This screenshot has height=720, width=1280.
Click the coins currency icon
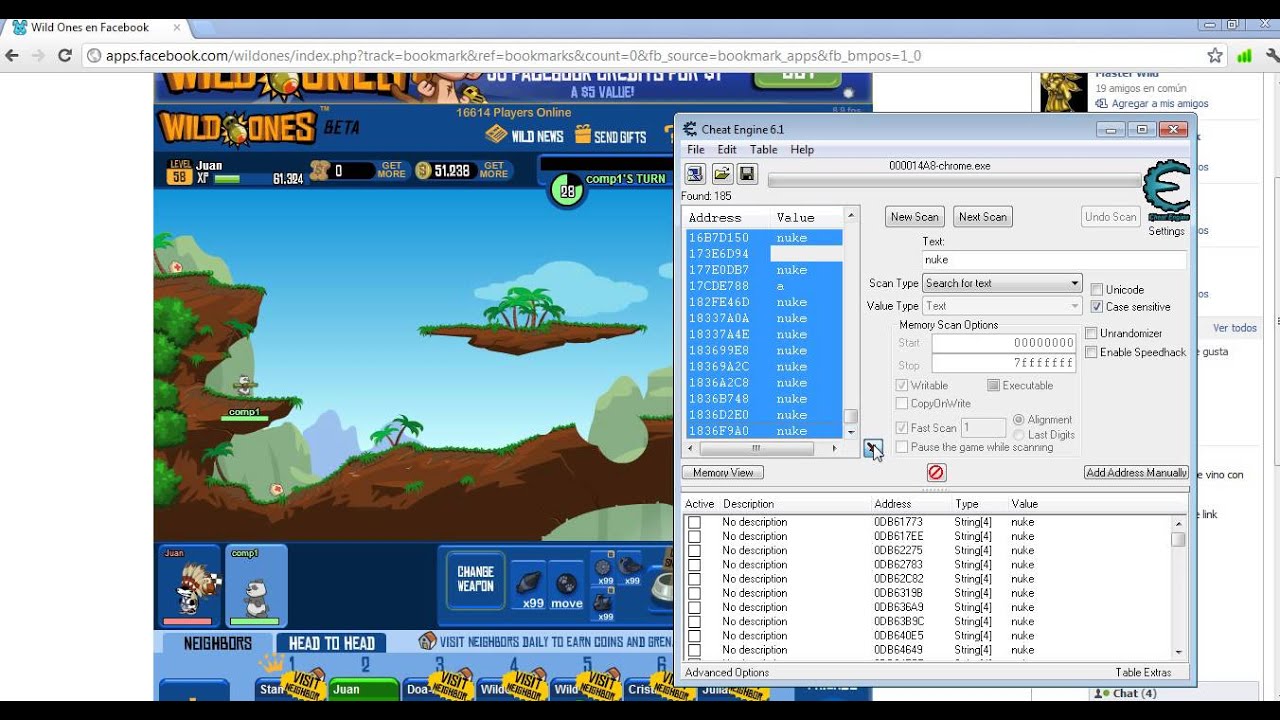click(x=423, y=171)
